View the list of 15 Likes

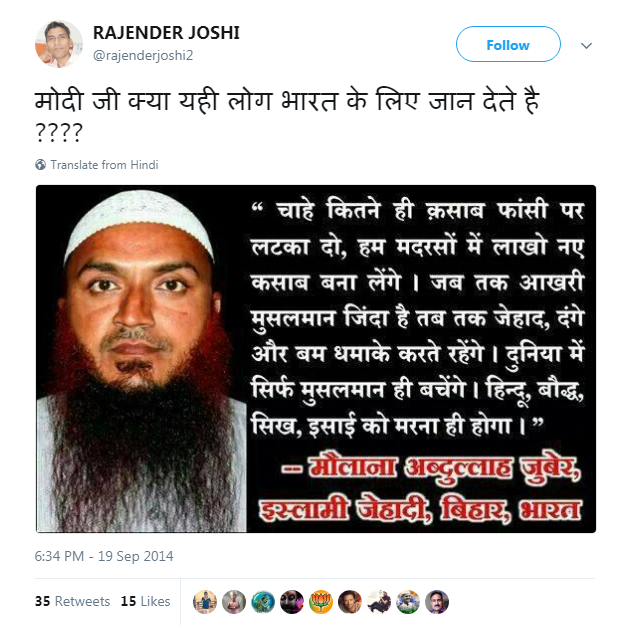(145, 601)
